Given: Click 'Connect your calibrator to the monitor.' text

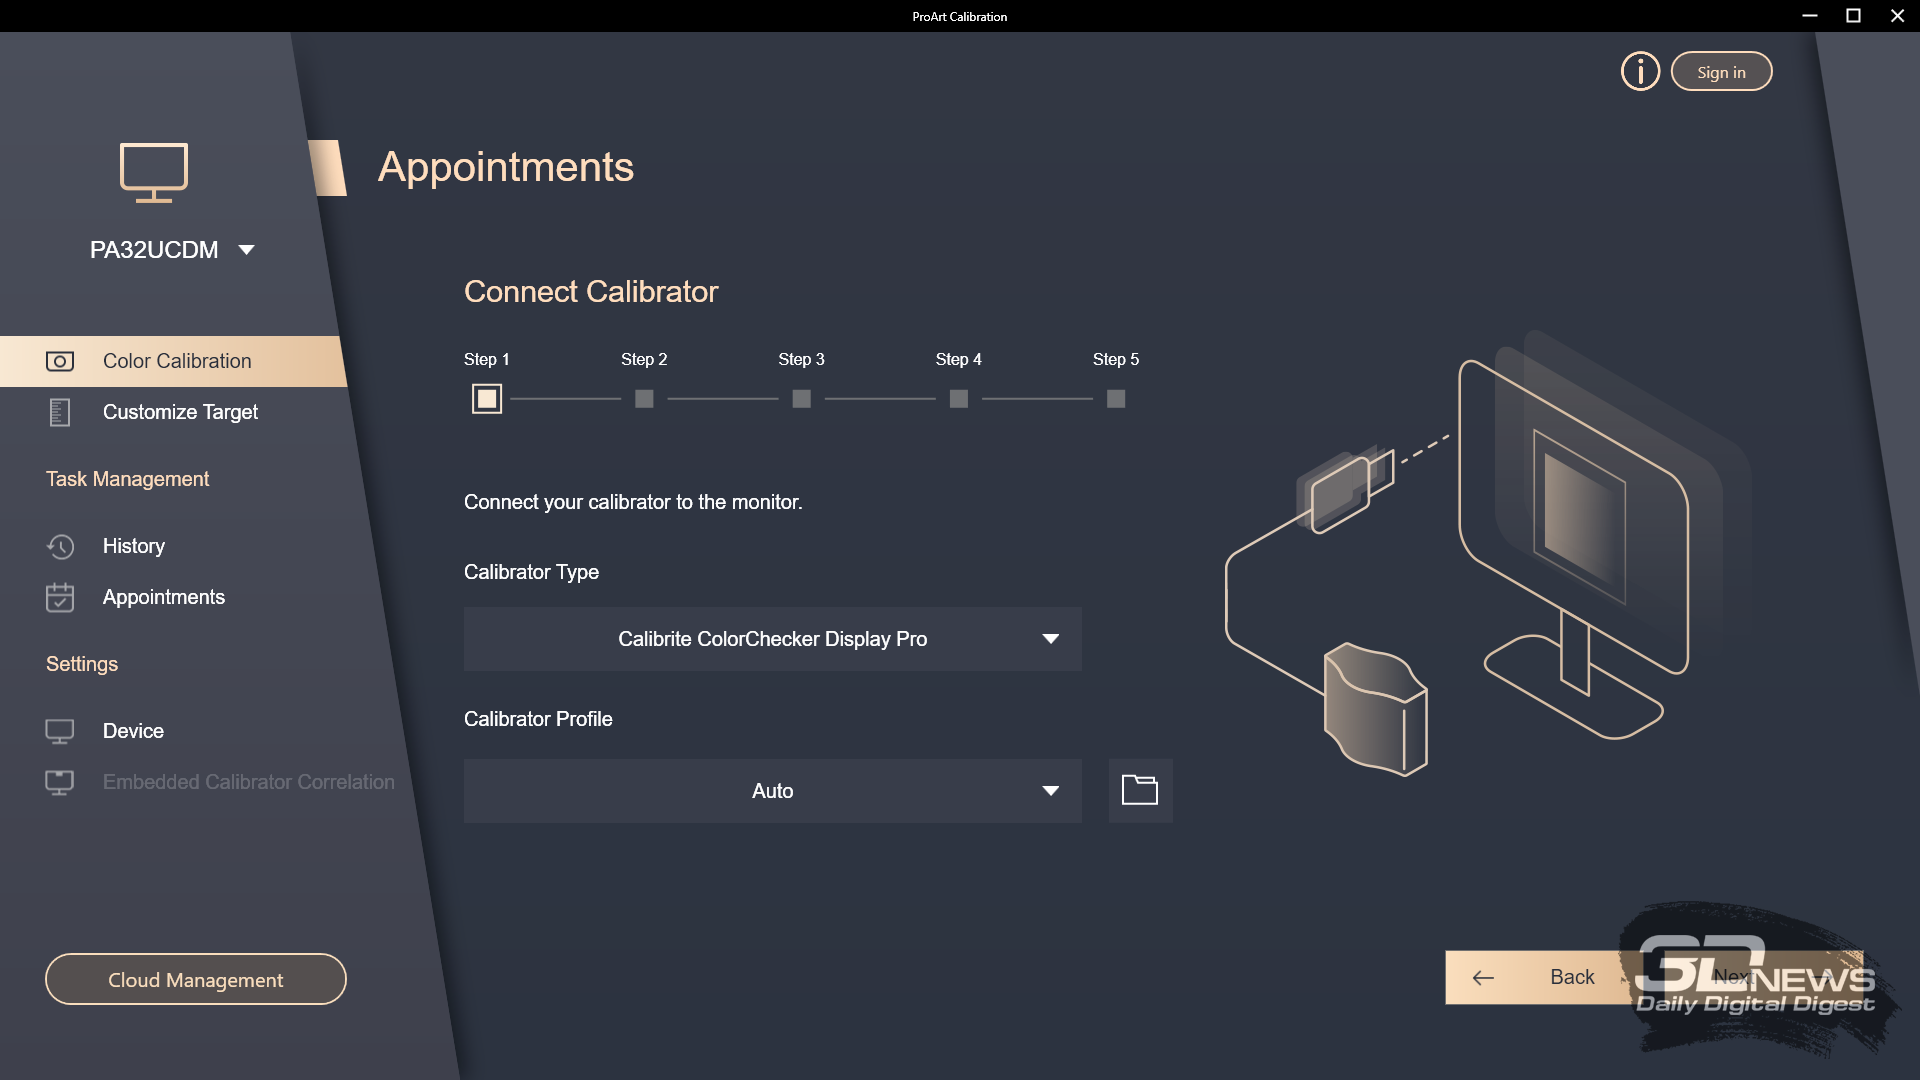Looking at the screenshot, I should (633, 502).
